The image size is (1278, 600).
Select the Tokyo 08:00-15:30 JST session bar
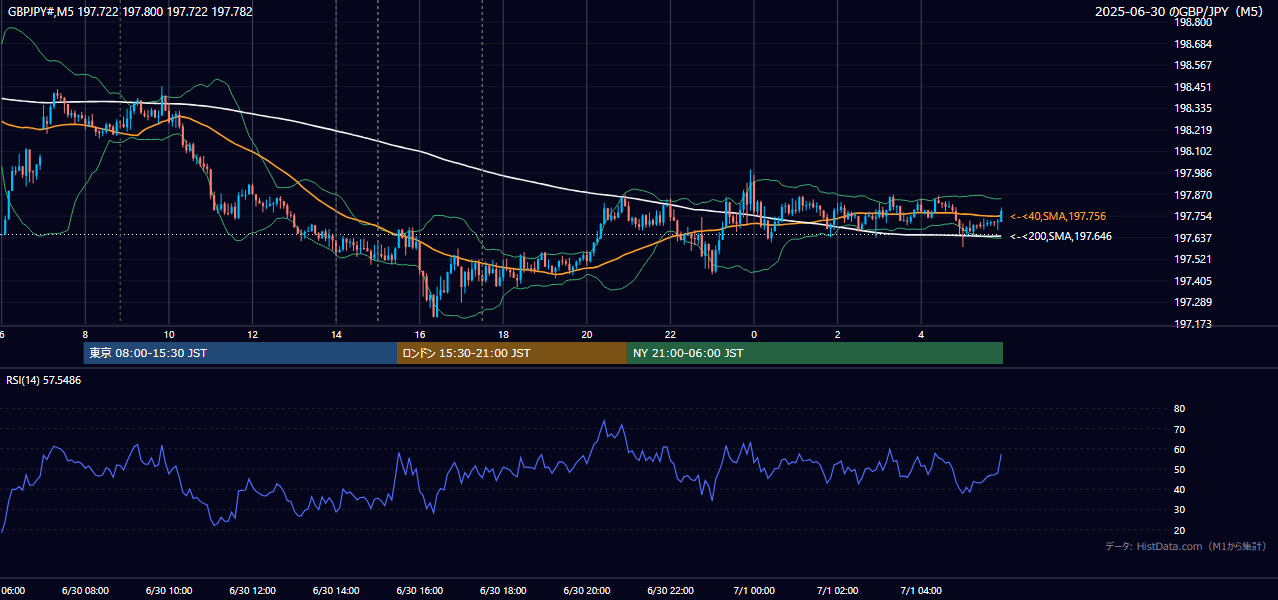[240, 353]
